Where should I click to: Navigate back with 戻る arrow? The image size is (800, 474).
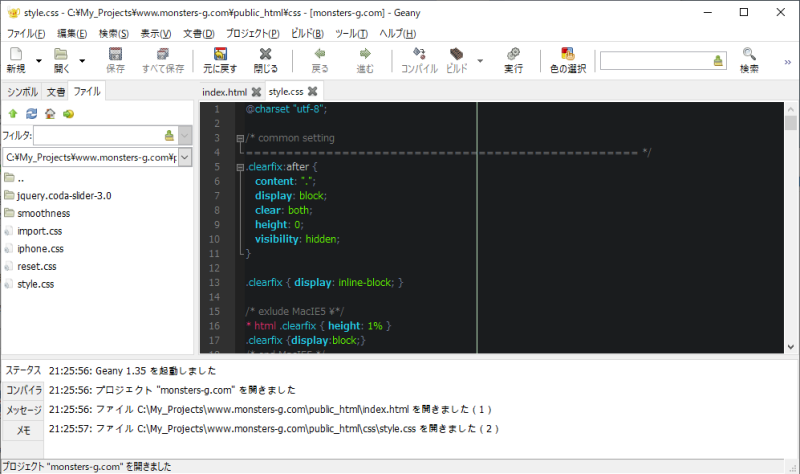pos(320,60)
